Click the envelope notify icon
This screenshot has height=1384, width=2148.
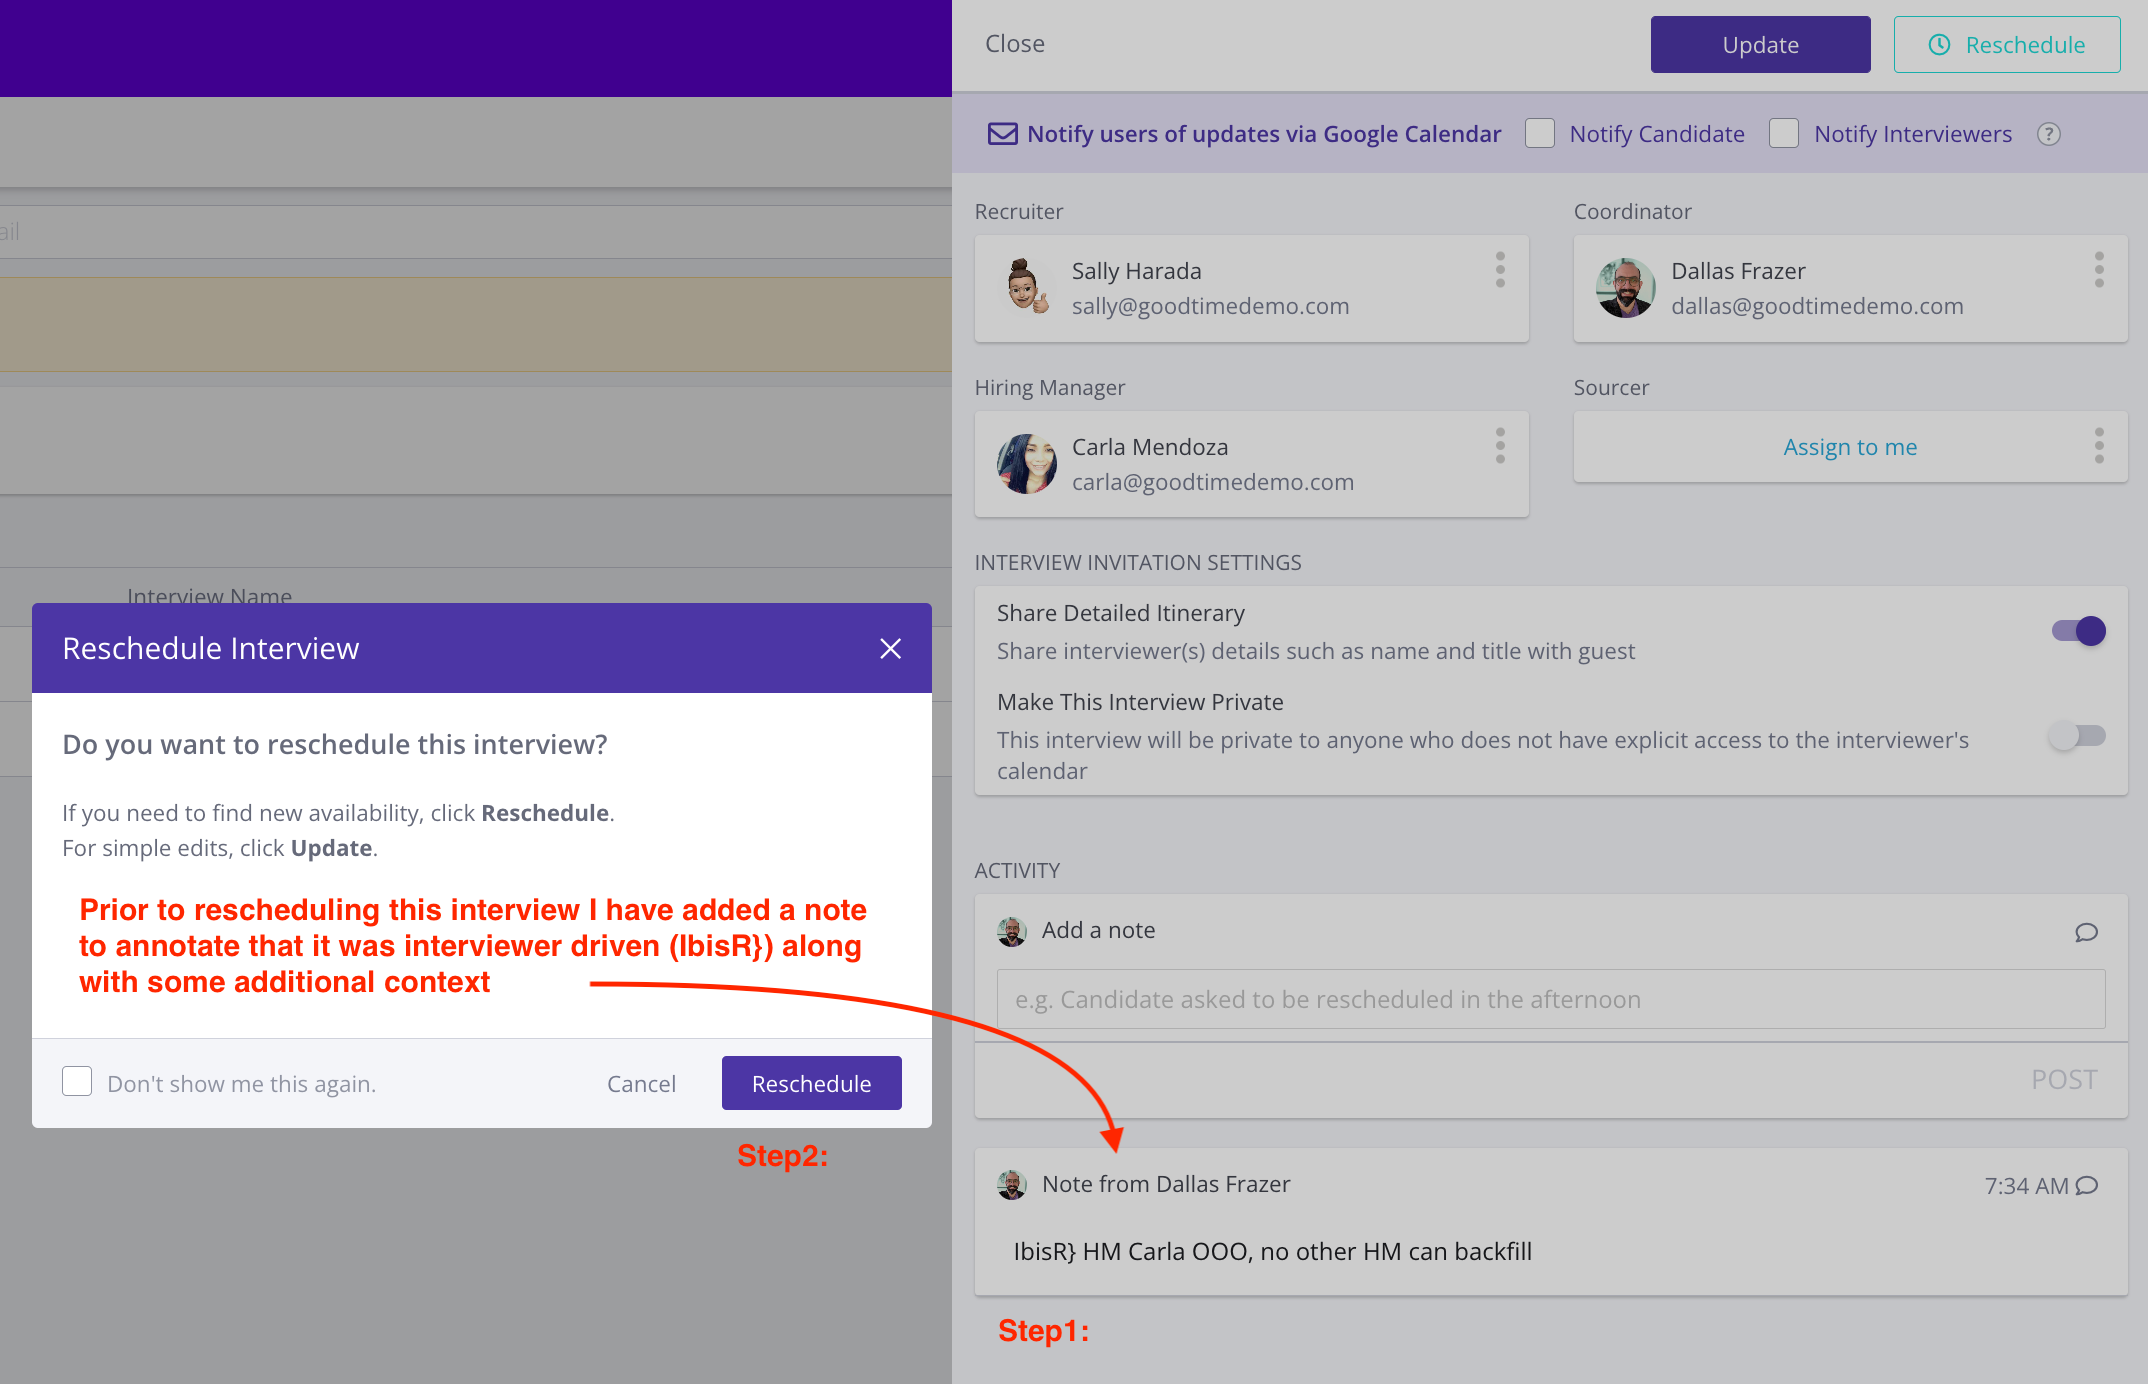pyautogui.click(x=1002, y=134)
